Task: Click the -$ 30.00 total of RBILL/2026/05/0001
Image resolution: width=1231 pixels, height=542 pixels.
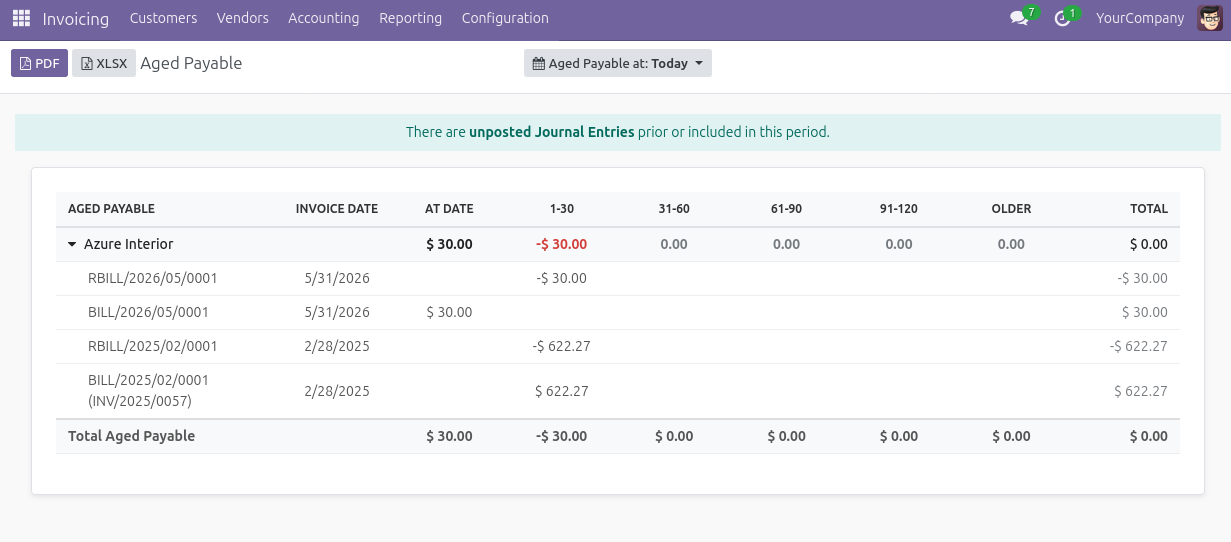Action: (1142, 278)
